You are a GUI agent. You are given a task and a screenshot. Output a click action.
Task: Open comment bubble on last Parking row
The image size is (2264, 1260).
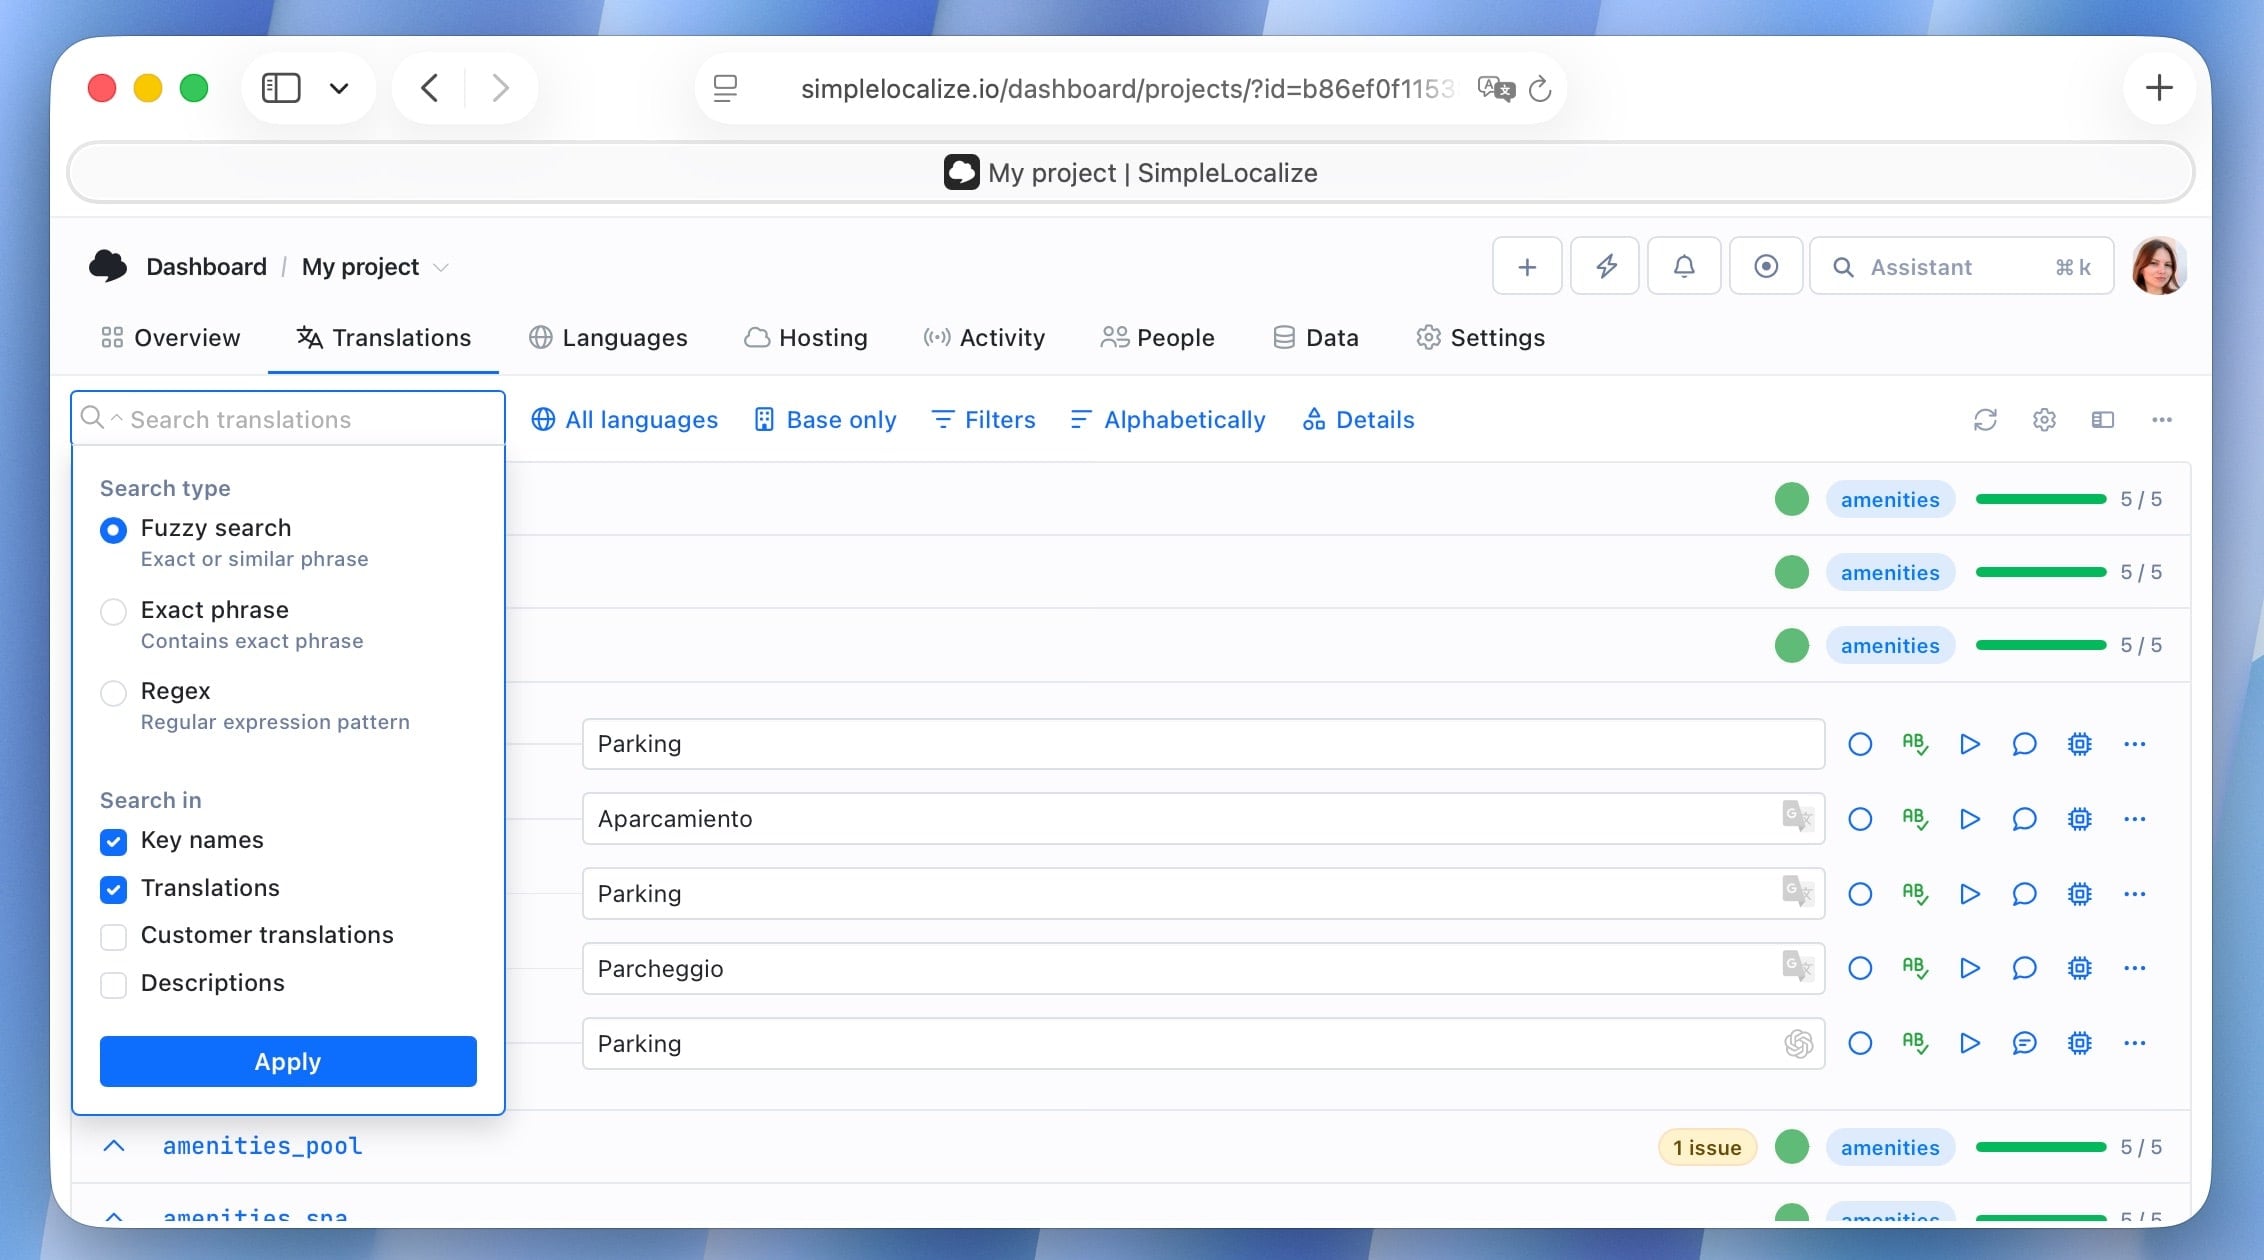[2024, 1043]
